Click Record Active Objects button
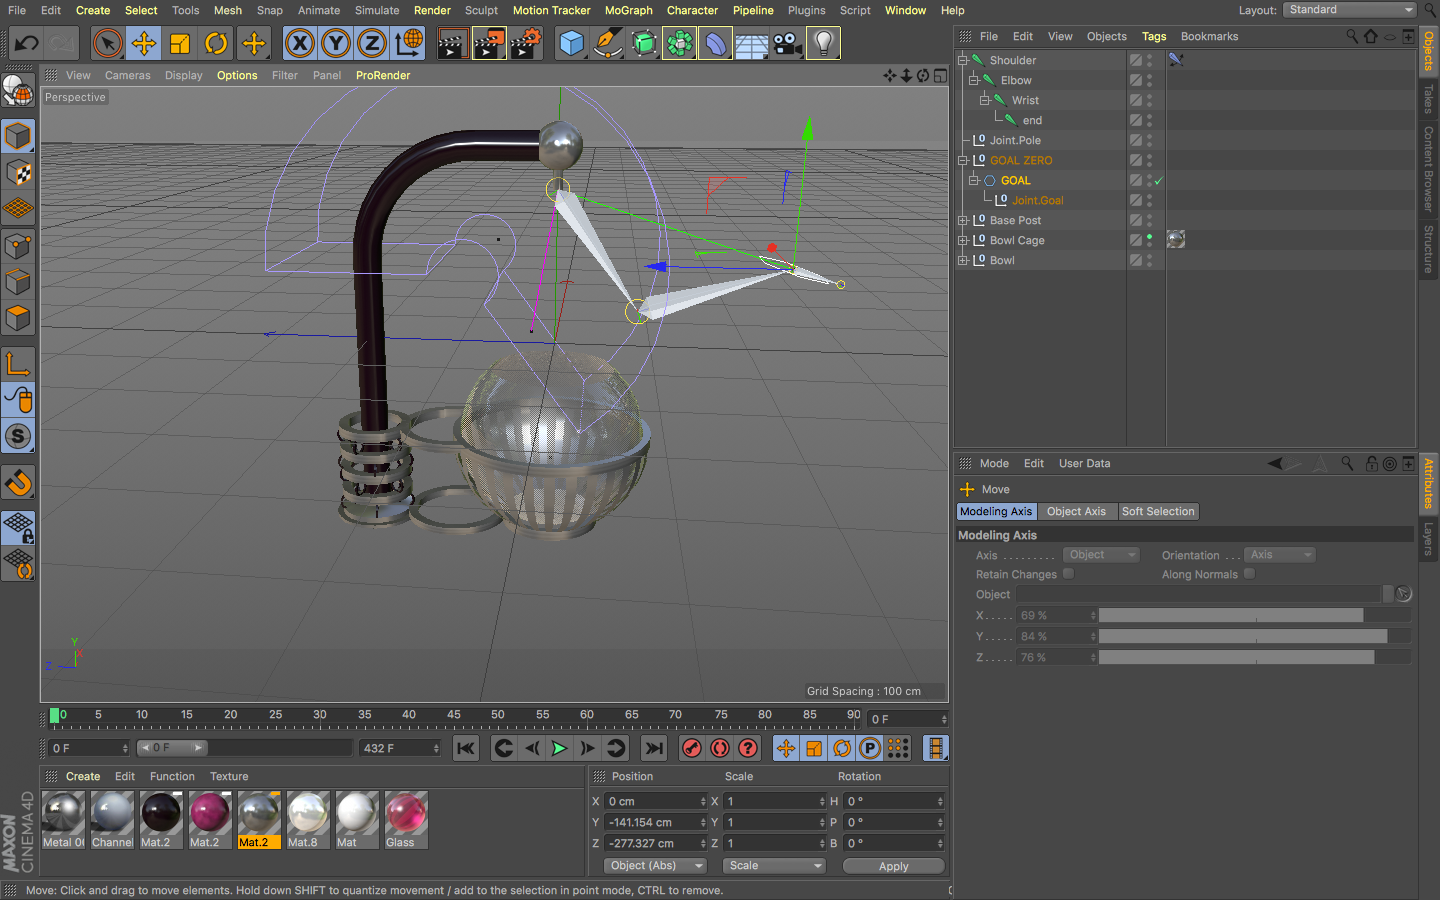Image resolution: width=1440 pixels, height=900 pixels. point(692,748)
